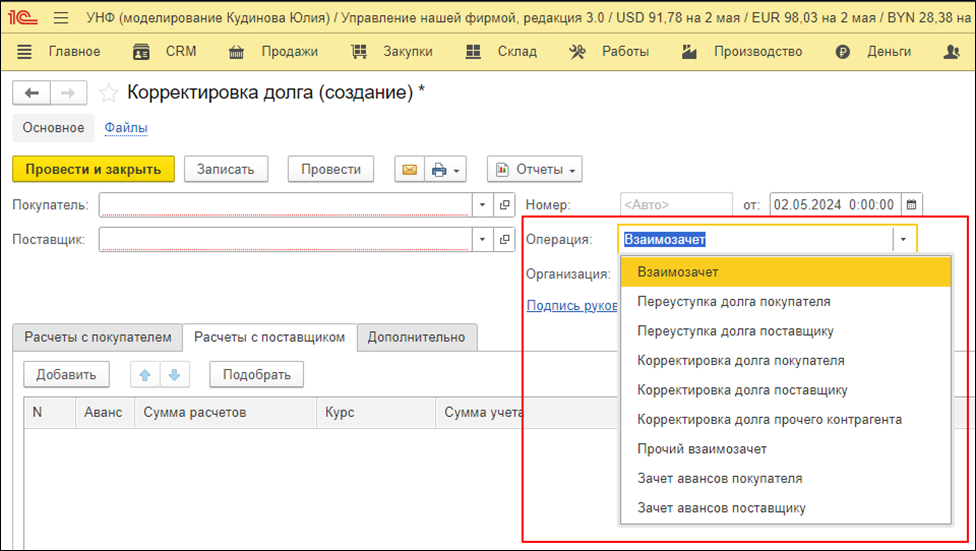This screenshot has height=551, width=976.
Task: Select Переуступка долга покупателя from list
Action: pyautogui.click(x=733, y=301)
